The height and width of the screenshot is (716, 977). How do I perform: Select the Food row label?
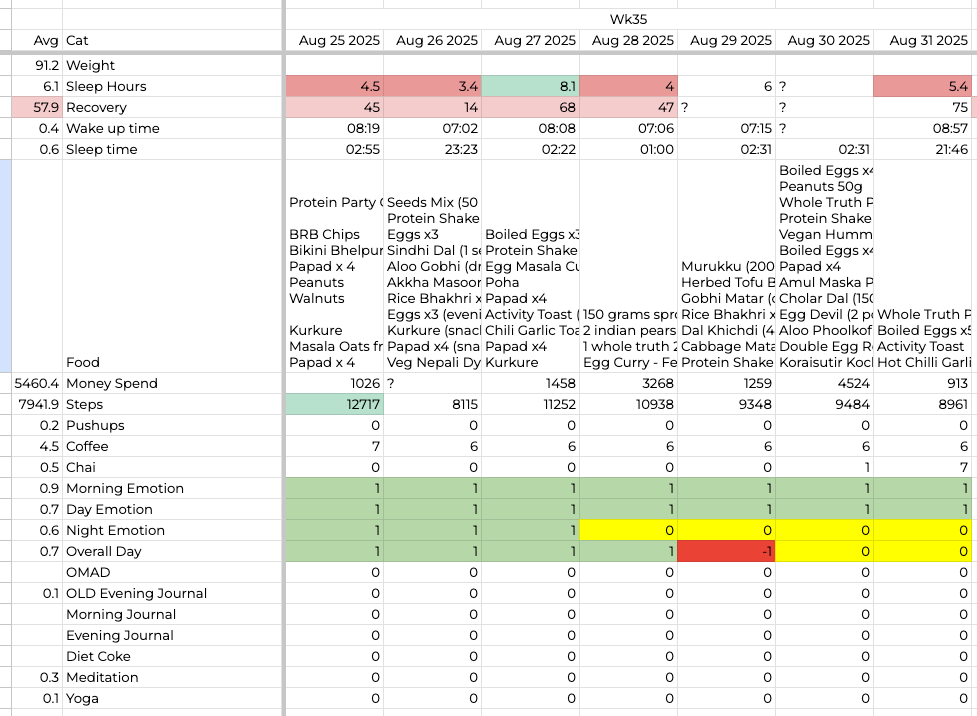point(83,362)
